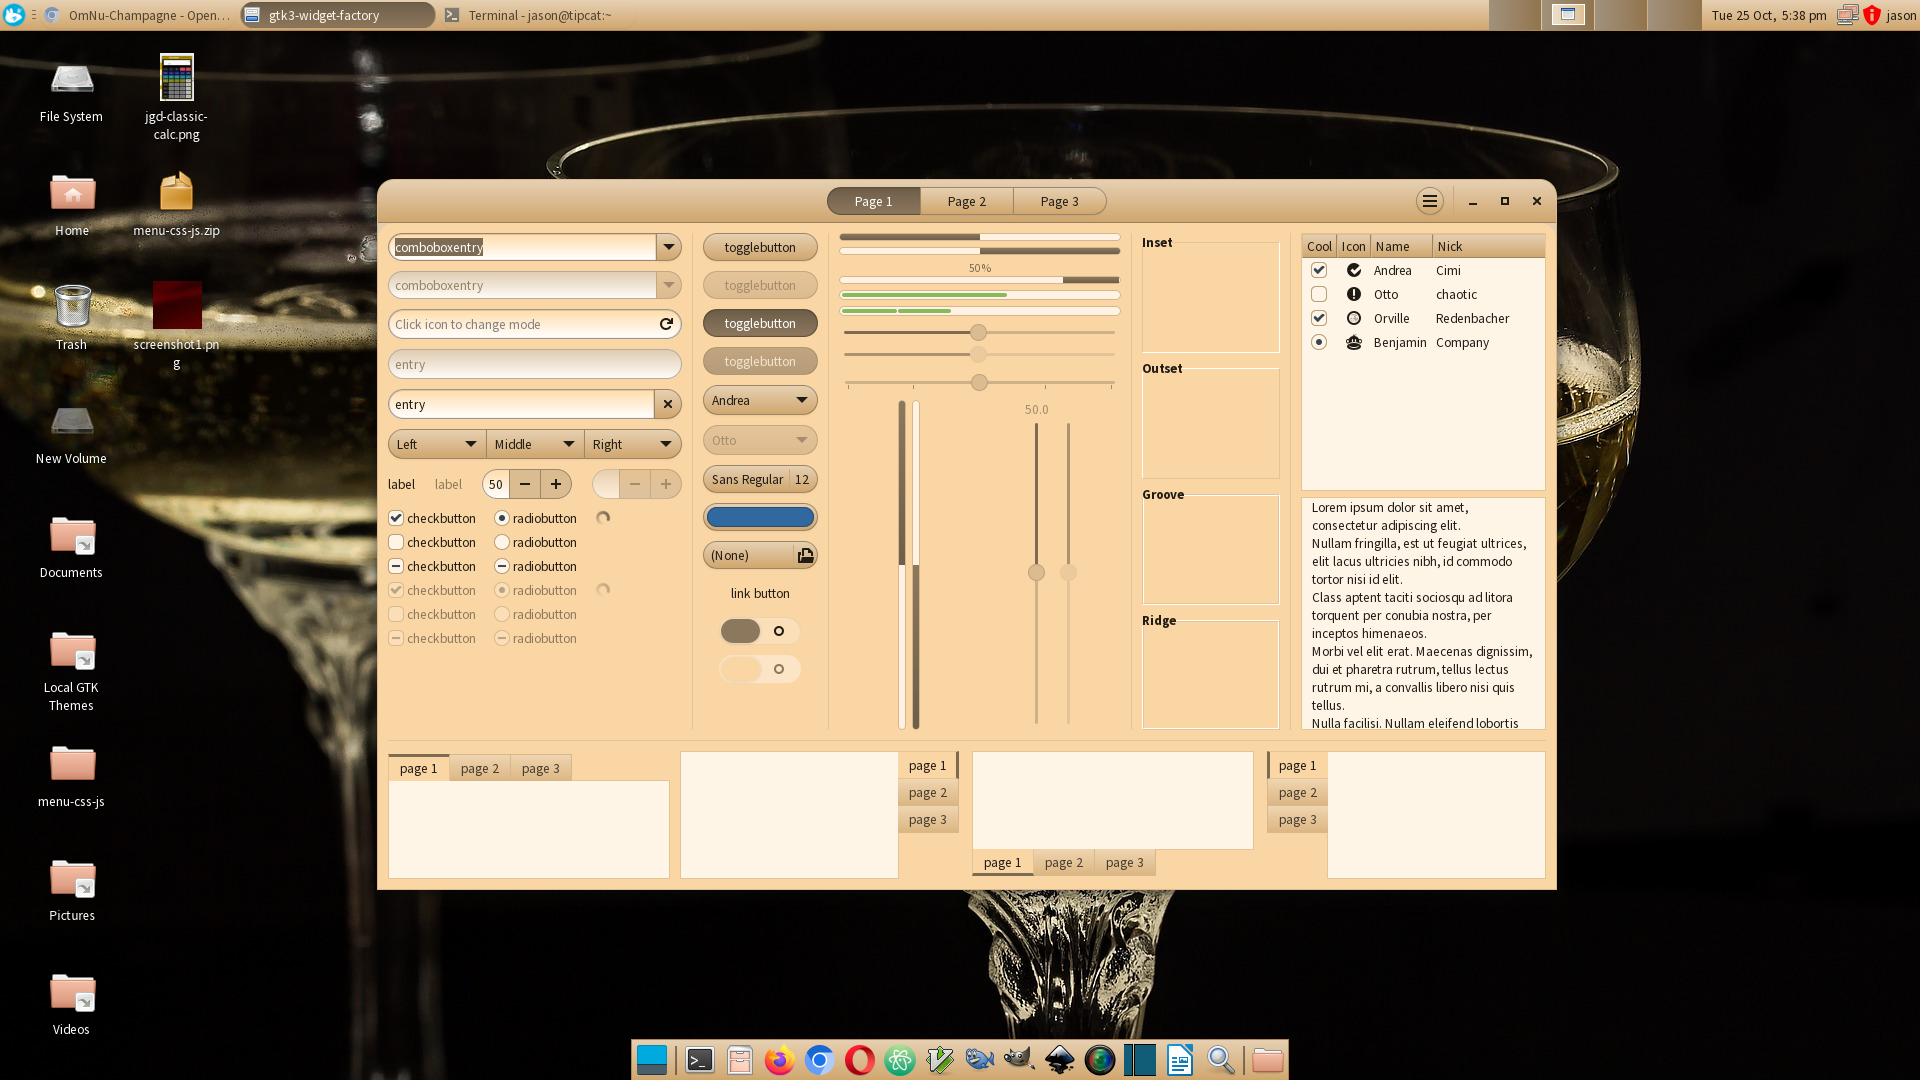This screenshot has height=1080, width=1920.
Task: Open LibreOffice Writer in the dock
Action: (1180, 1060)
